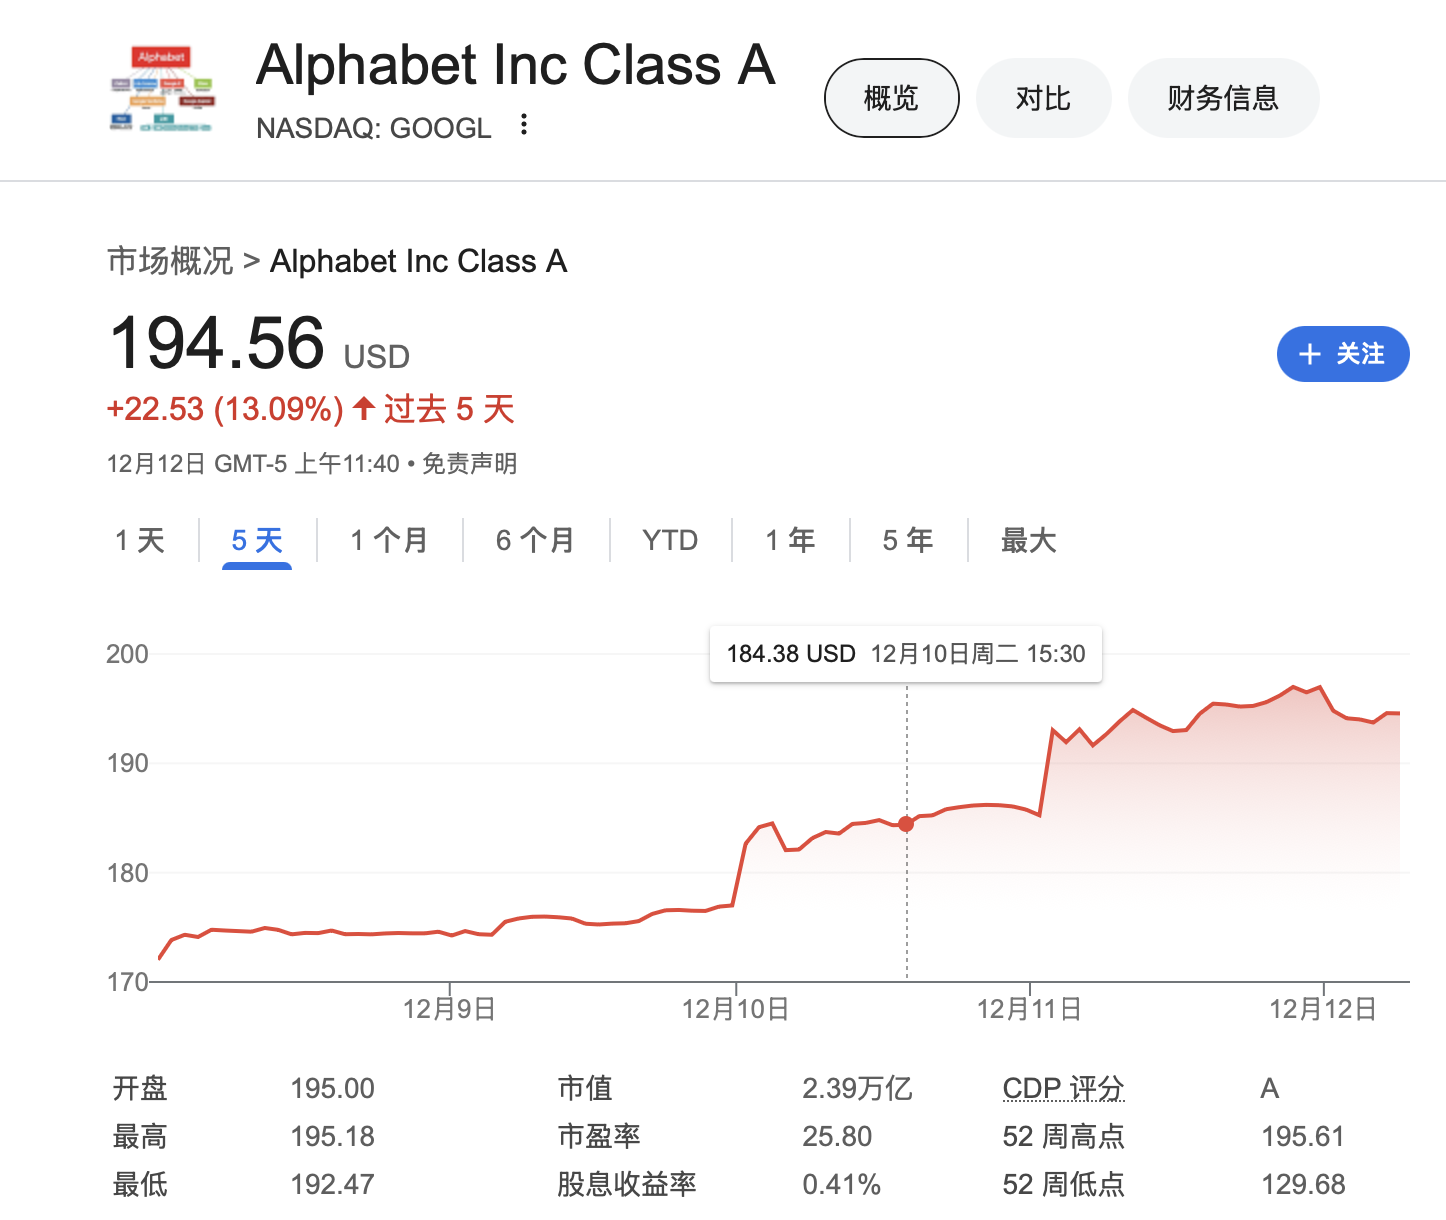Click the red upward arrow beside +22.53
The image size is (1446, 1220).
click(363, 408)
